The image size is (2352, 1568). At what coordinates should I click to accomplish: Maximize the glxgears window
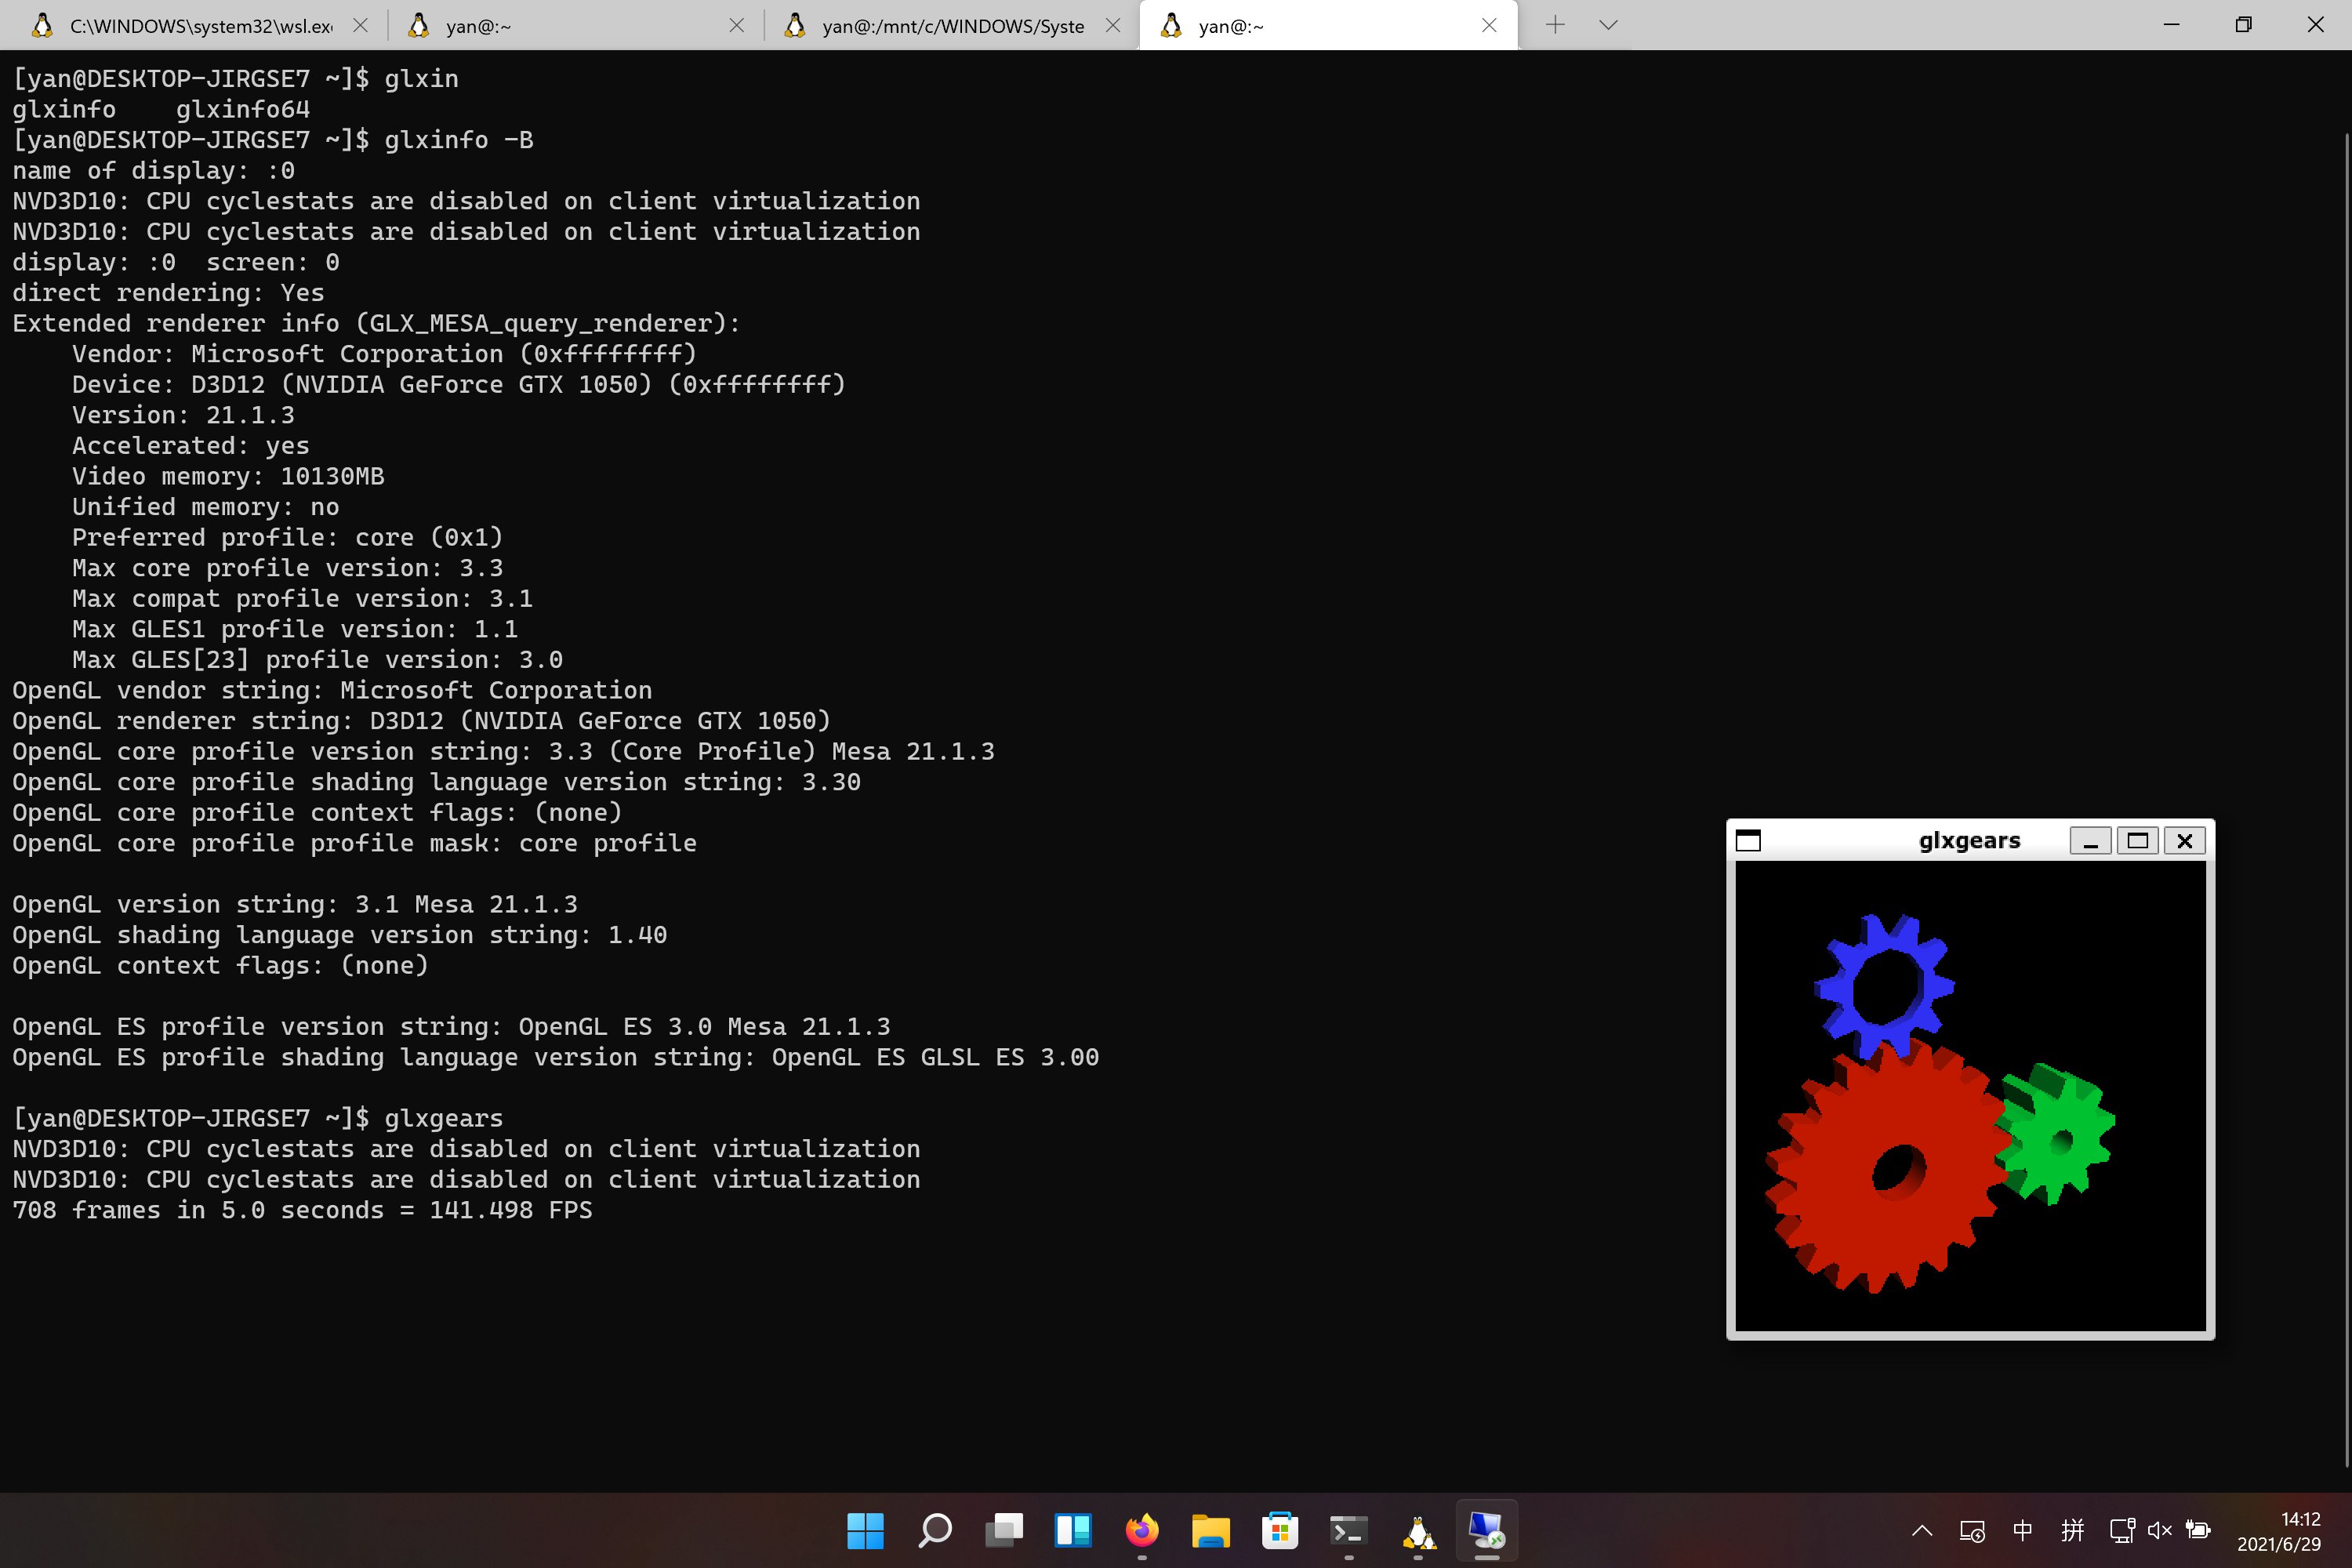coord(2137,841)
